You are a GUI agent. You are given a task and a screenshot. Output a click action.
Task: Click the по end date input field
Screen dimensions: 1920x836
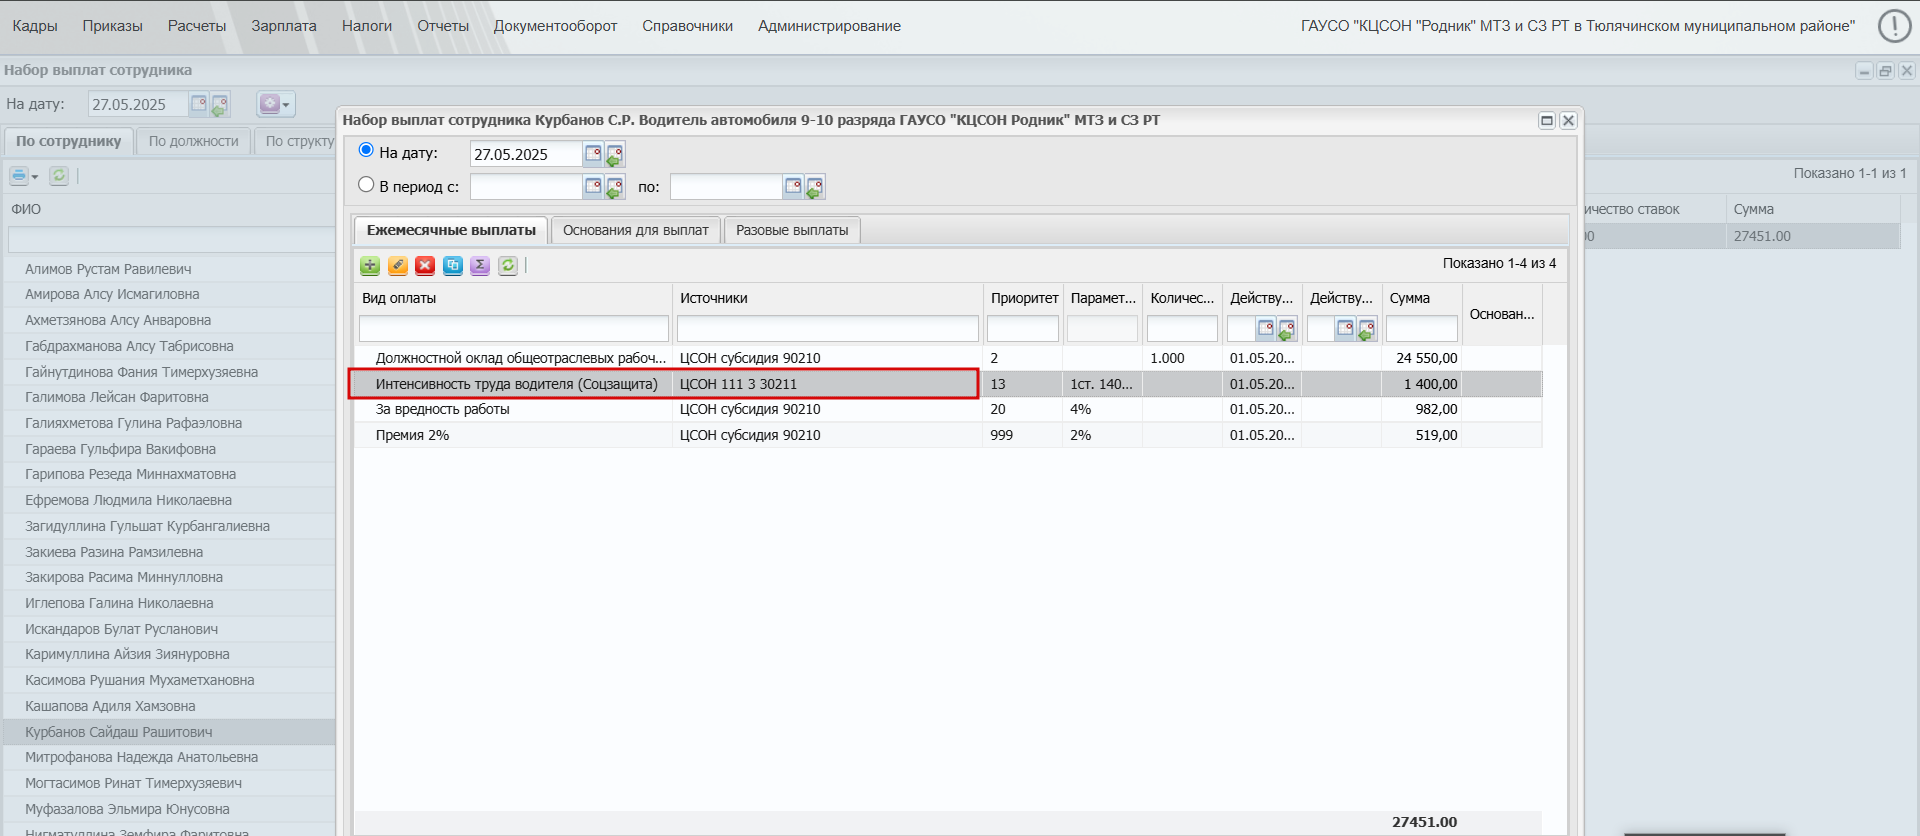[x=726, y=187]
